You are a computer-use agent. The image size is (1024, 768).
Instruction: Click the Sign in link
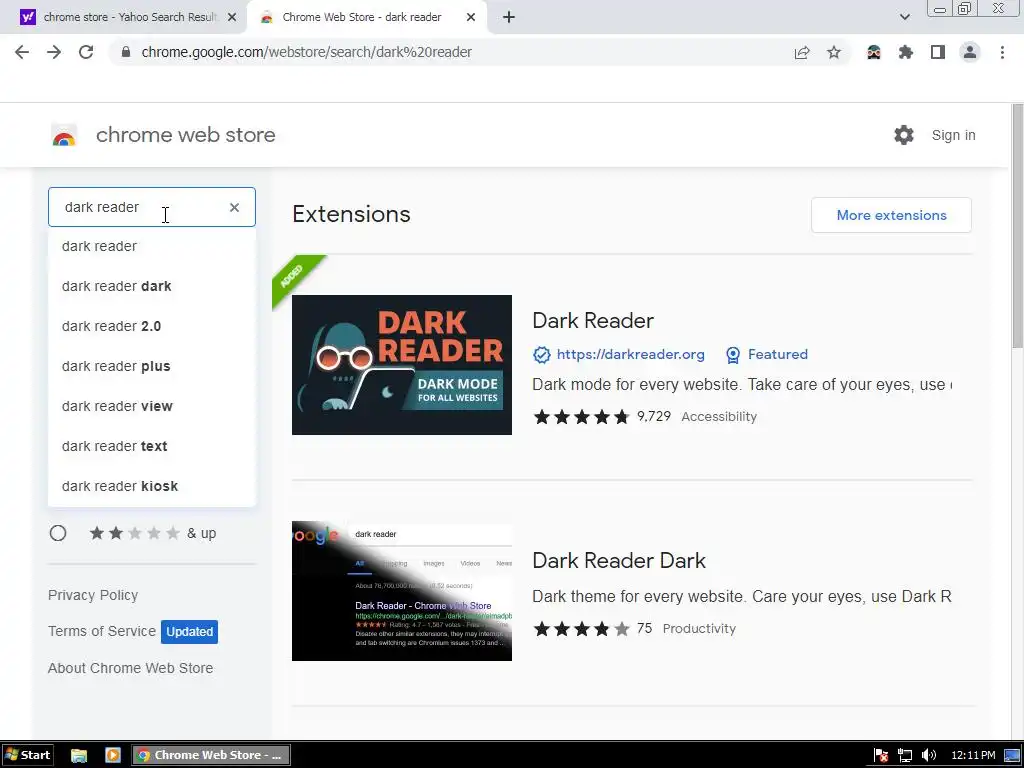pyautogui.click(x=953, y=135)
